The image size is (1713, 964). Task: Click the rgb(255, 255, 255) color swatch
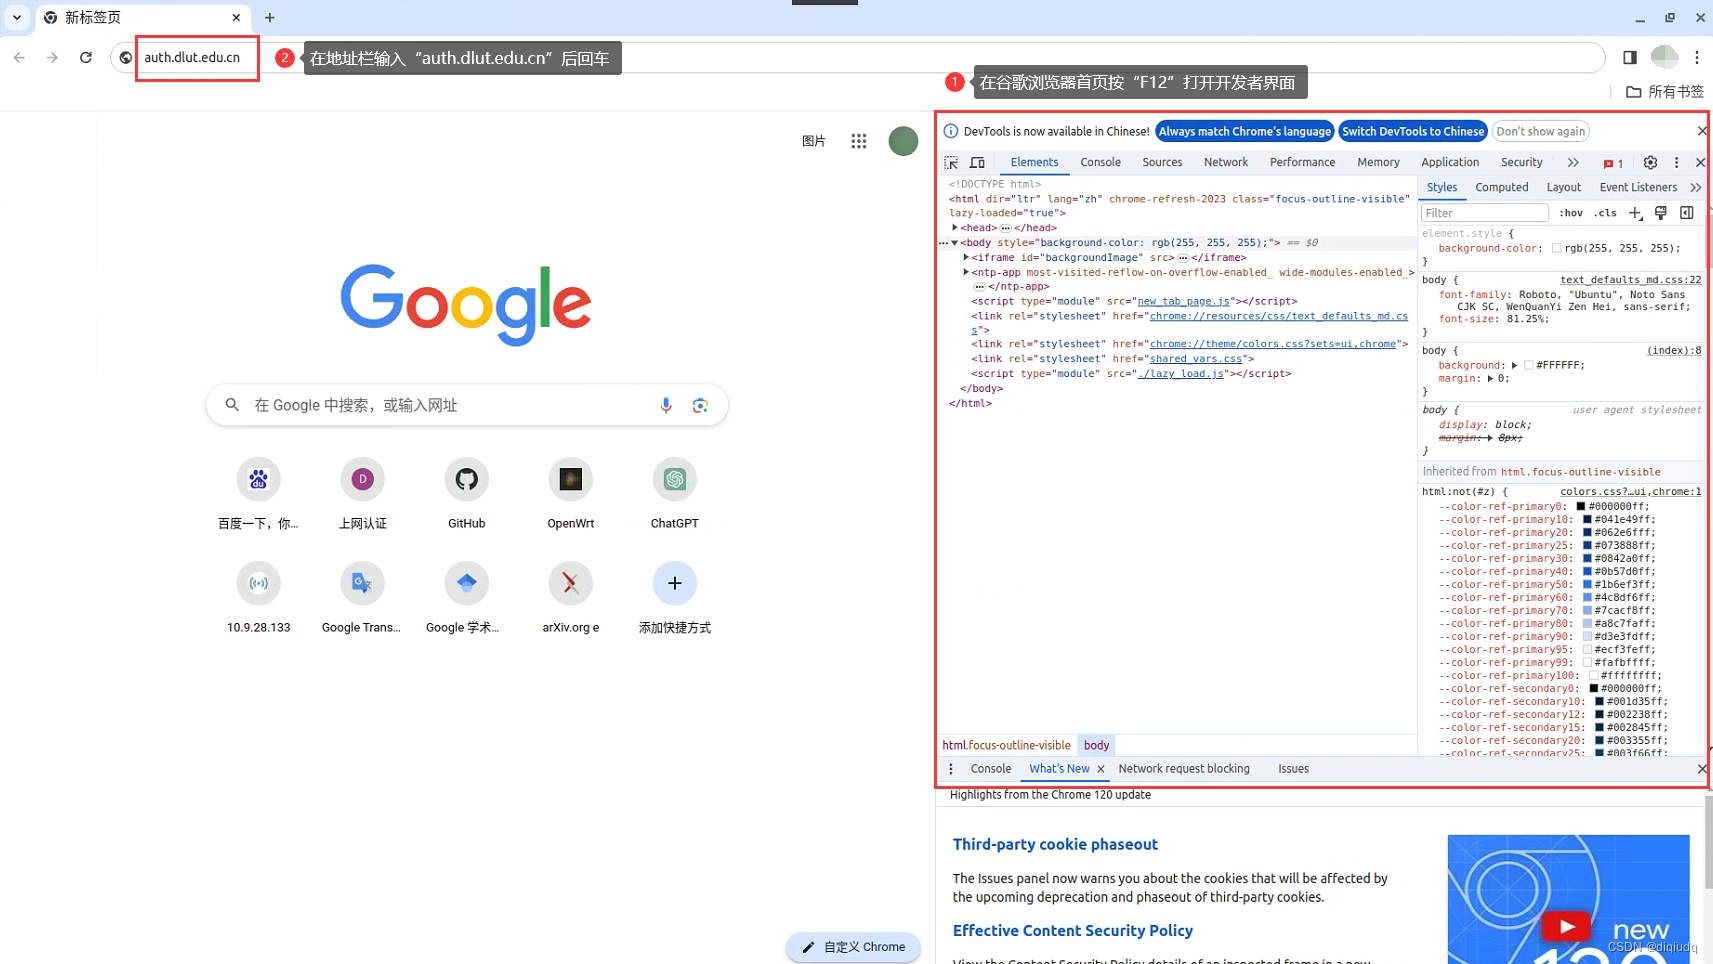(1557, 249)
